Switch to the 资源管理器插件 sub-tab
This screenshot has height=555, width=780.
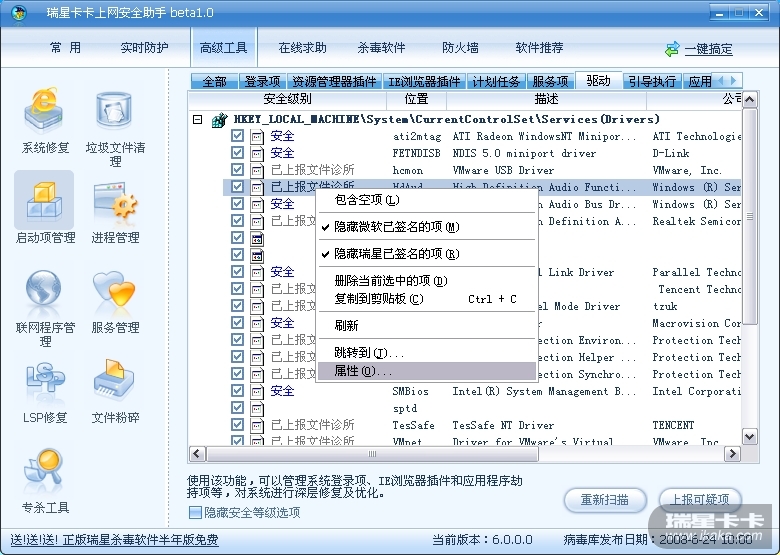tap(334, 82)
